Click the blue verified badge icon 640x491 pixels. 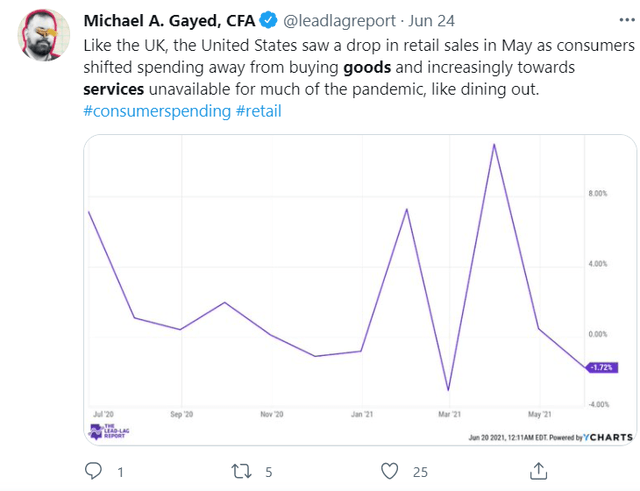(x=268, y=20)
